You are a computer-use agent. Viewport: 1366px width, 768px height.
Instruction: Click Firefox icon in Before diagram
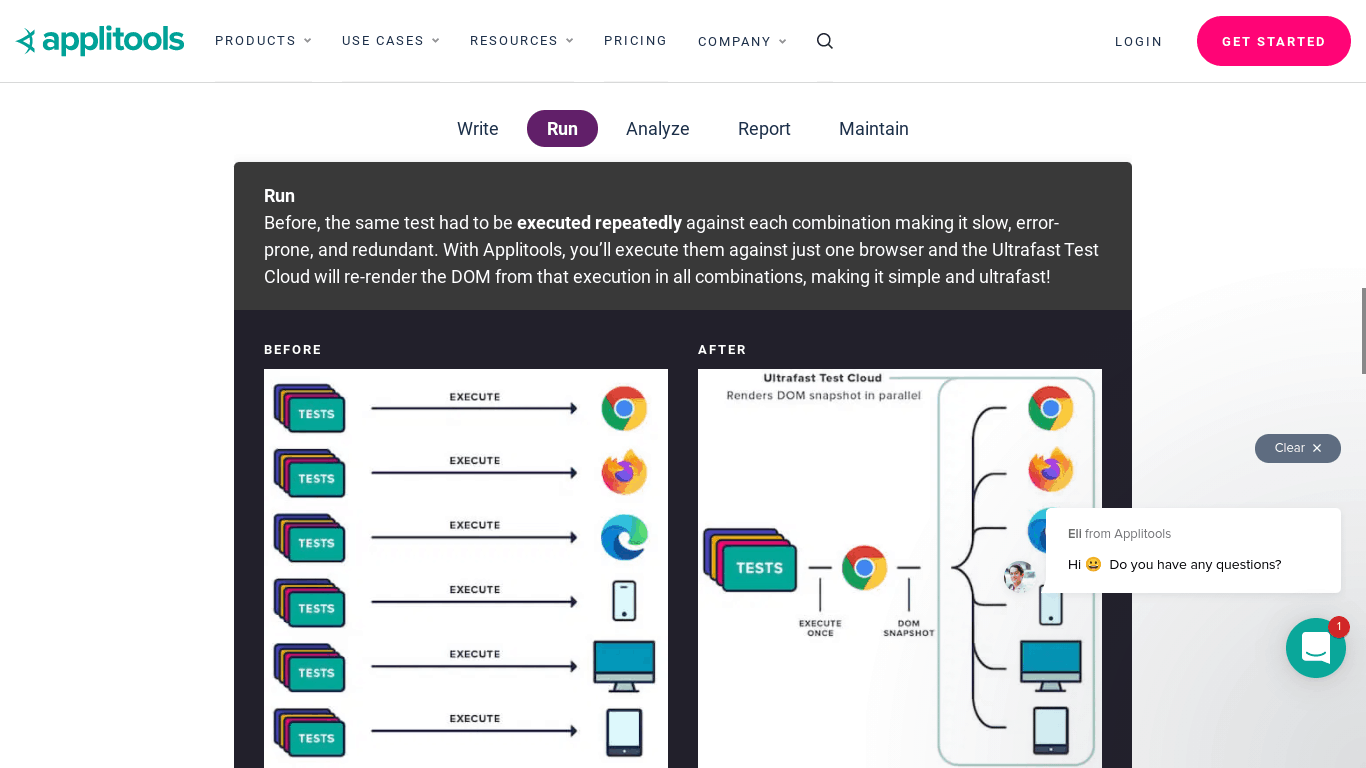click(x=624, y=473)
